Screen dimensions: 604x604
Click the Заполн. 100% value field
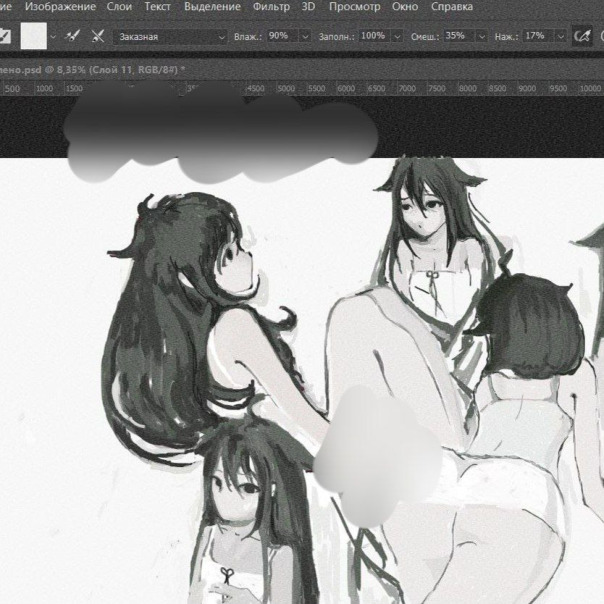(x=375, y=36)
